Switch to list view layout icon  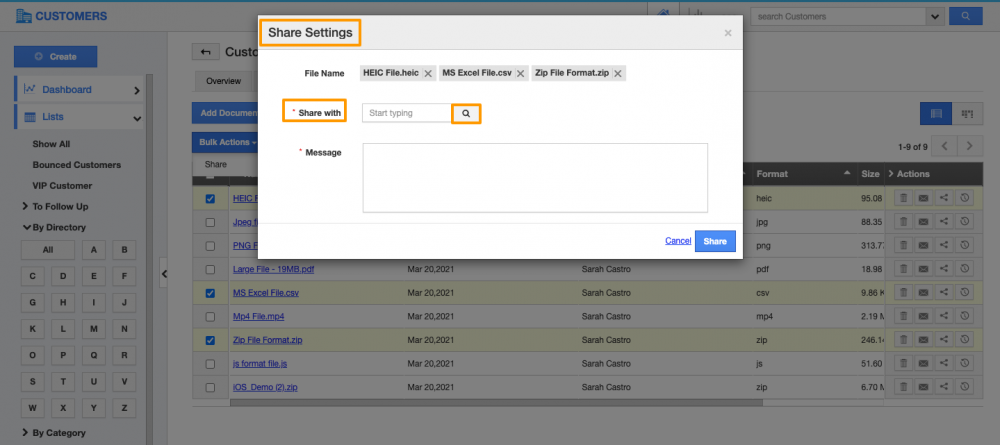click(x=936, y=114)
